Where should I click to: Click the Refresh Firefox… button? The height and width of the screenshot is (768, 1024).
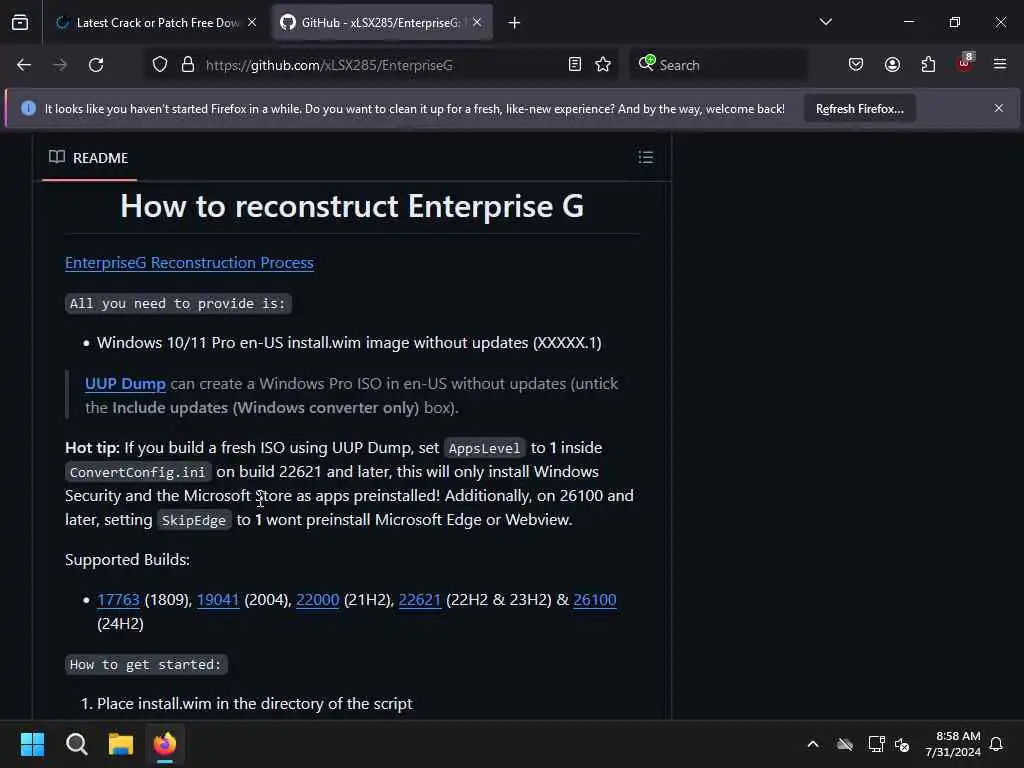click(x=859, y=109)
